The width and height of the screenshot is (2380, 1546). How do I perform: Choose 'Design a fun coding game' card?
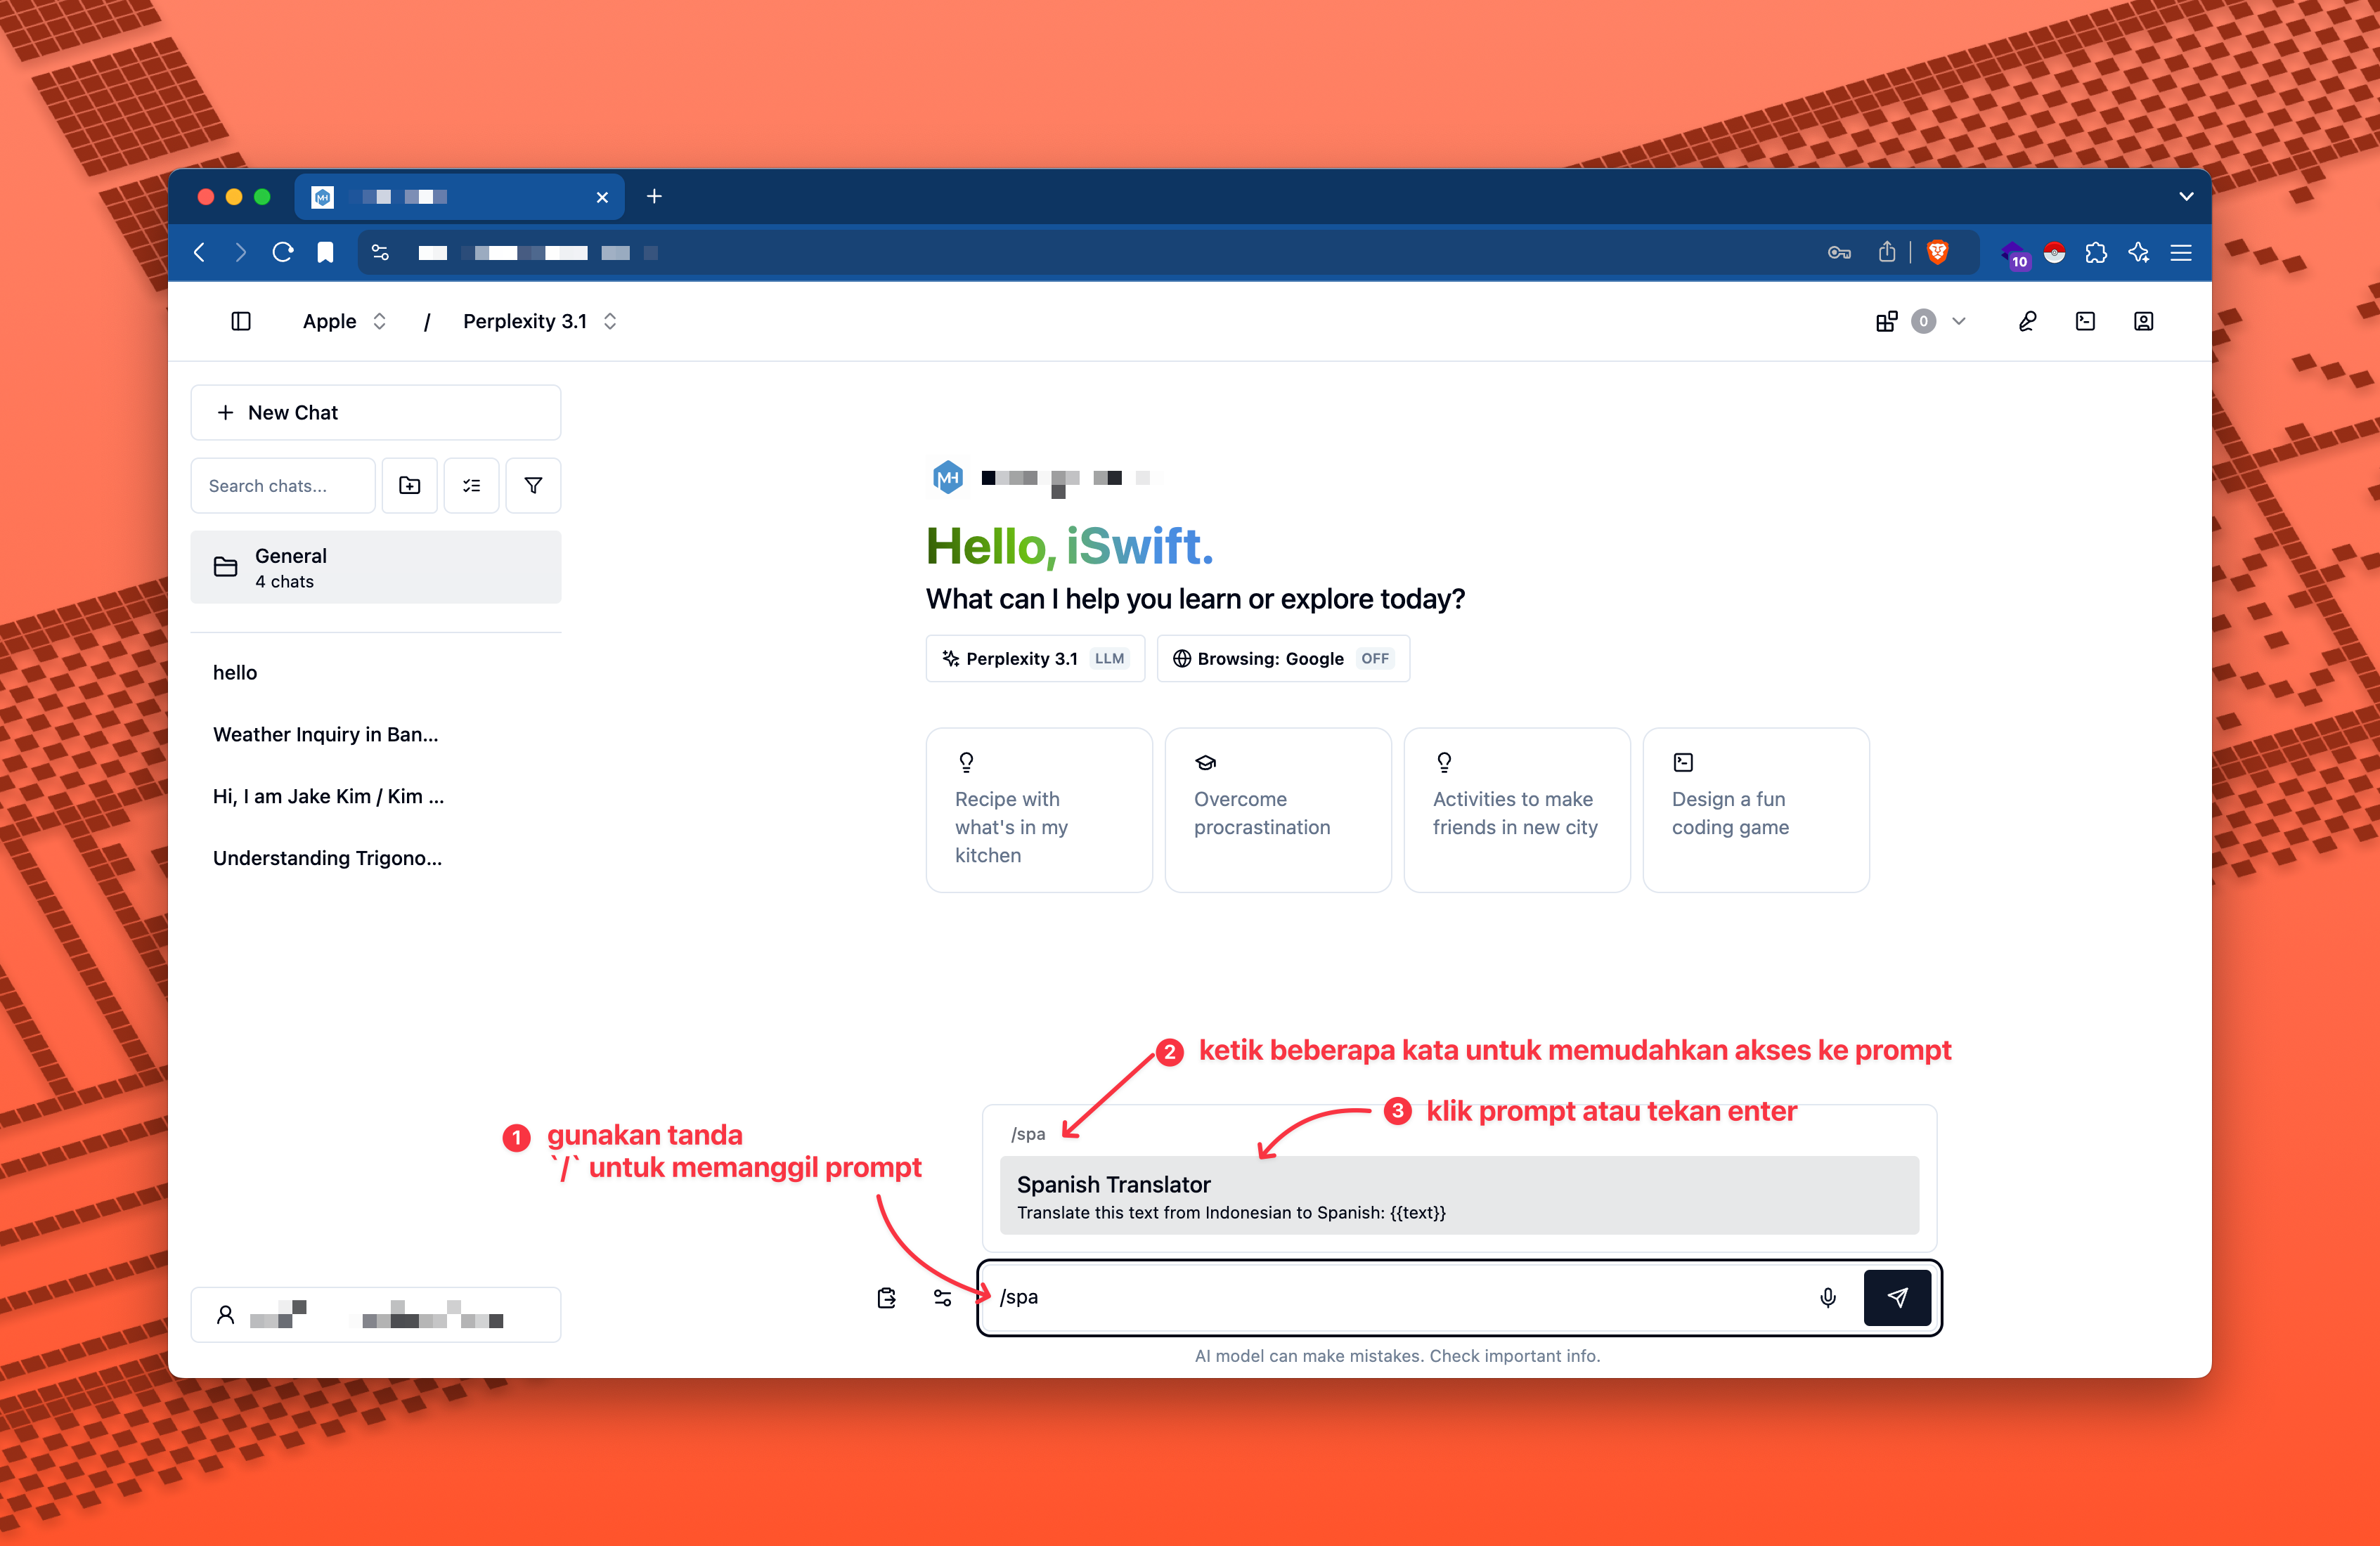pyautogui.click(x=1756, y=809)
